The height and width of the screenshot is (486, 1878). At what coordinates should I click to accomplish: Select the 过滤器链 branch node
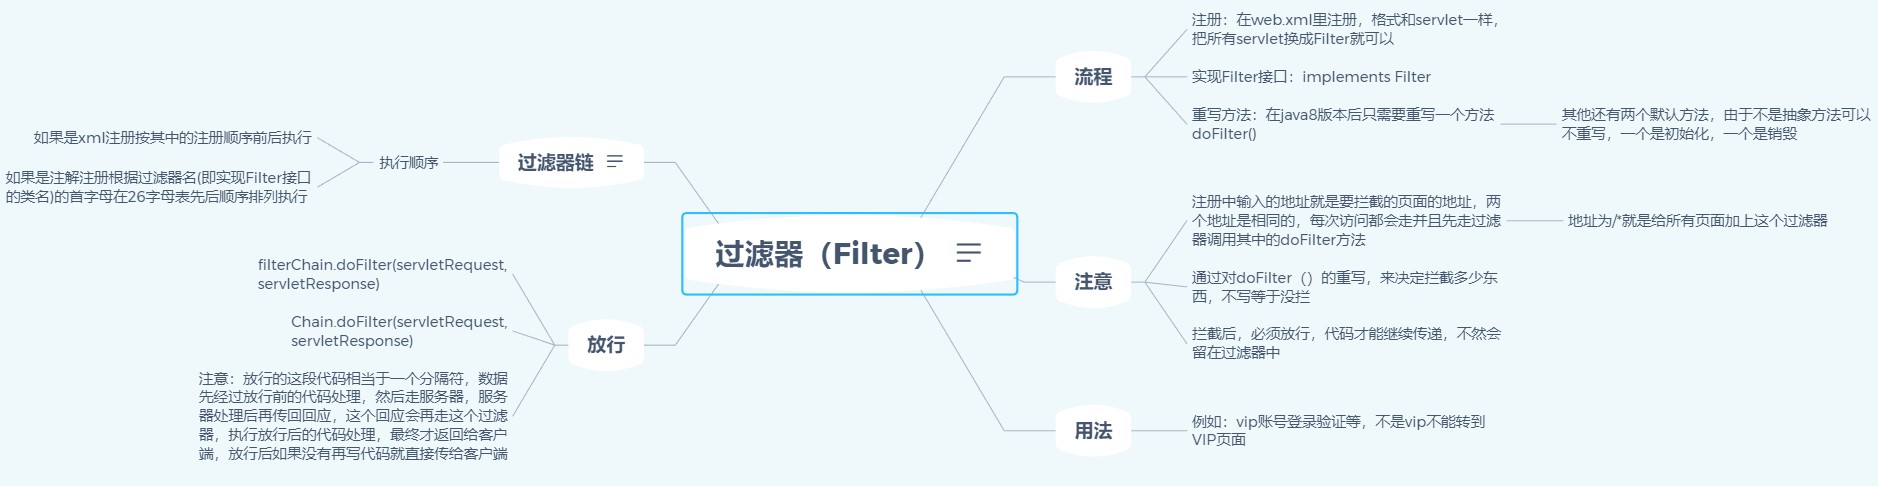coord(555,162)
